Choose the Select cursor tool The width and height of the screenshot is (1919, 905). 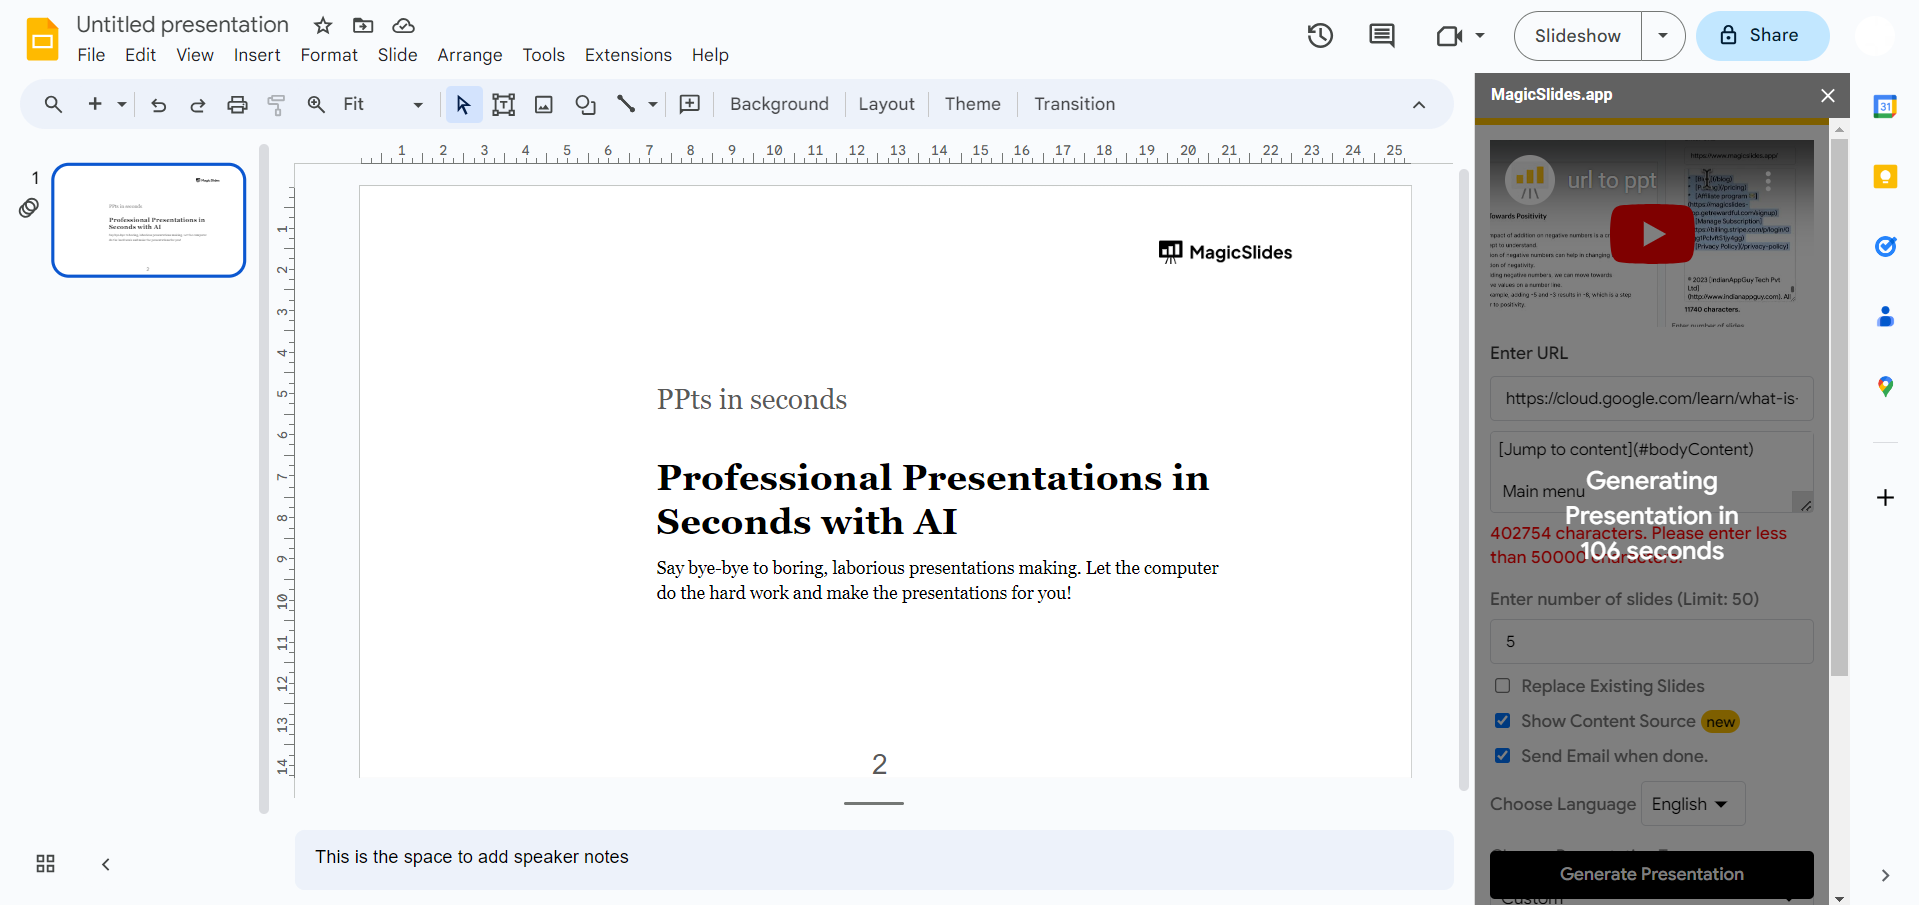[463, 104]
